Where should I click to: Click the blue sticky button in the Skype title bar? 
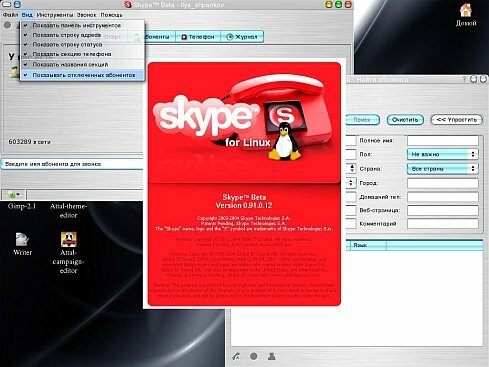point(17,4)
